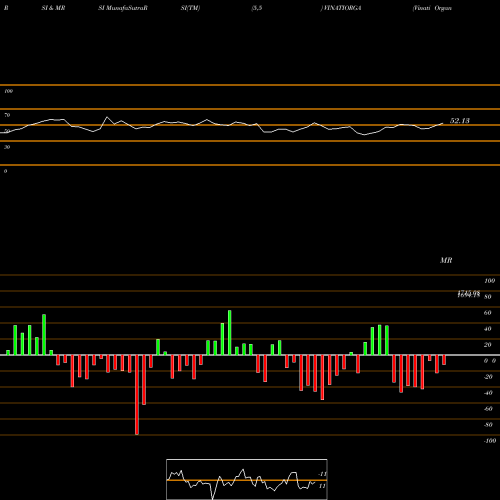Click the tallest red bar reaching -100
500x500 pixels.
pos(137,395)
